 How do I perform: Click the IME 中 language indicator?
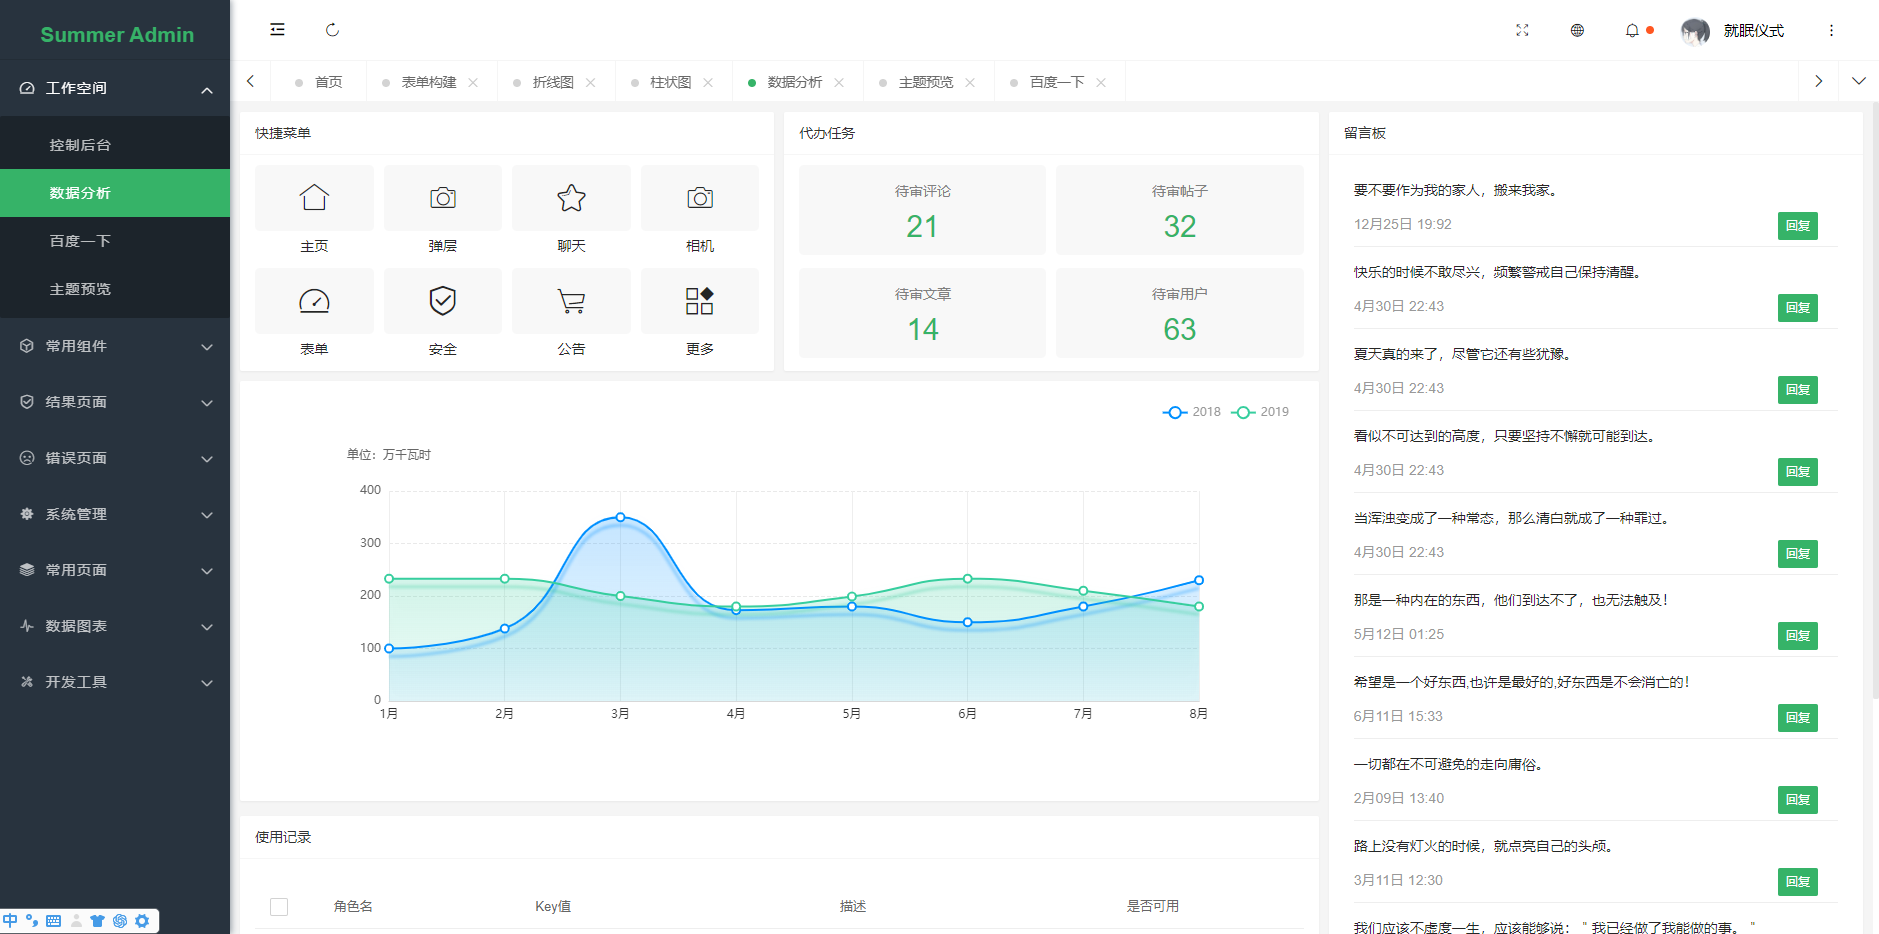coord(10,920)
